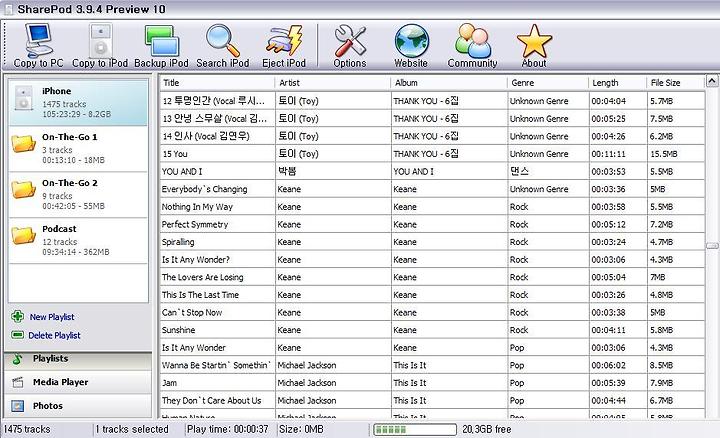The width and height of the screenshot is (720, 438).
Task: Sort tracks by Genre column header
Action: coord(548,83)
